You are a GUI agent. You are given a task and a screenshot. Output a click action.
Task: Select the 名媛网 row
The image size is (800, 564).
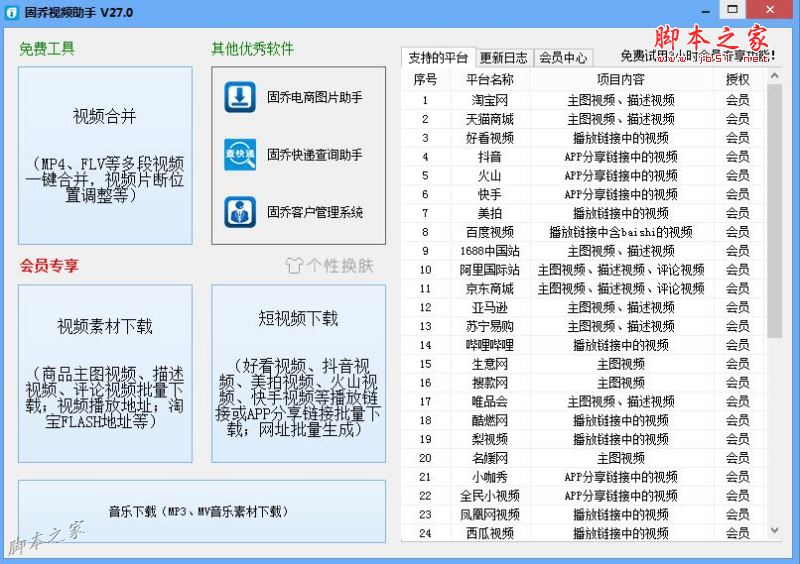[x=583, y=458]
